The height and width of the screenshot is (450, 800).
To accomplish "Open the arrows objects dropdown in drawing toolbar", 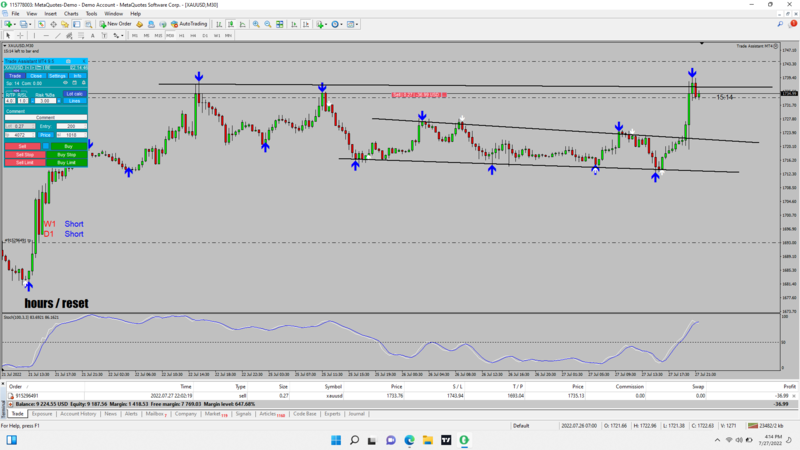I will pos(122,36).
